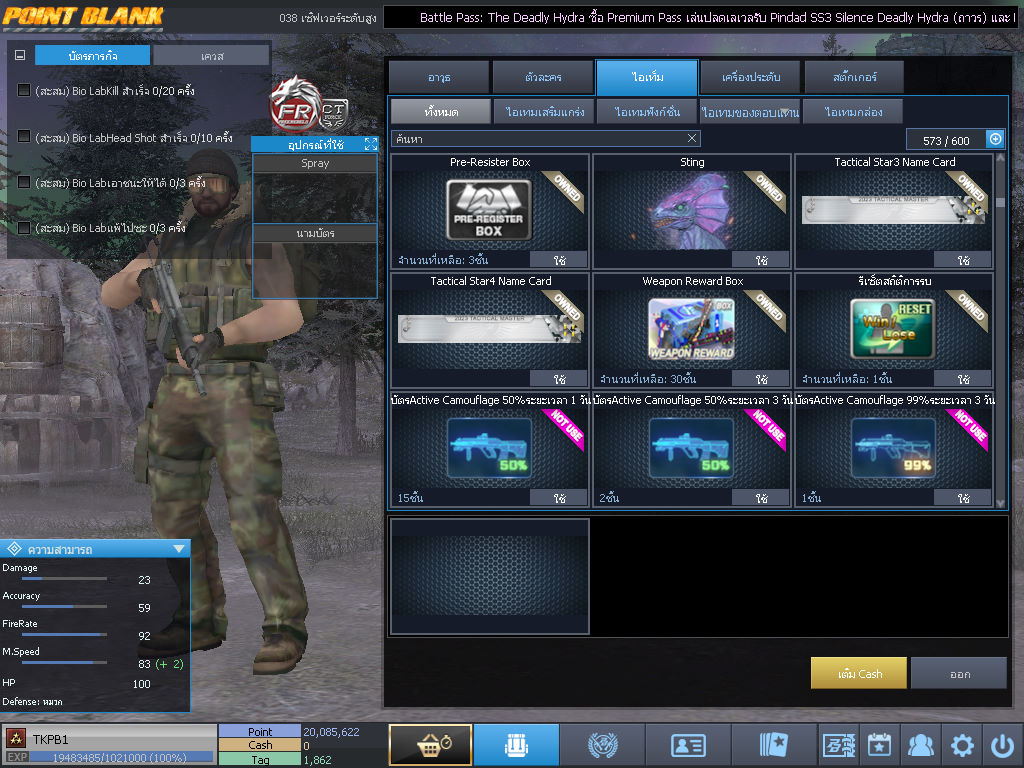Collapse the ability stats panel arrow
This screenshot has height=768, width=1024.
179,549
